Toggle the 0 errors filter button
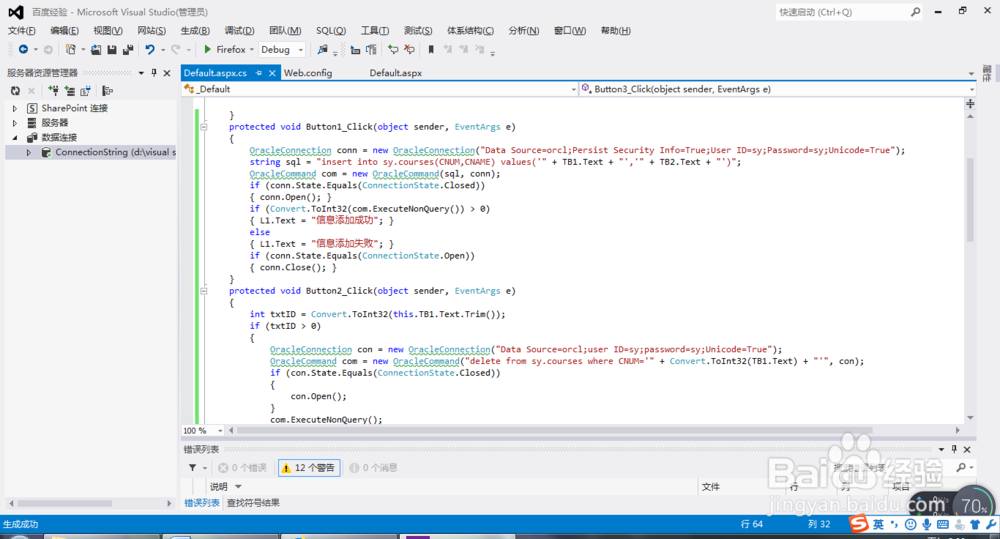This screenshot has height=539, width=1000. 242,468
